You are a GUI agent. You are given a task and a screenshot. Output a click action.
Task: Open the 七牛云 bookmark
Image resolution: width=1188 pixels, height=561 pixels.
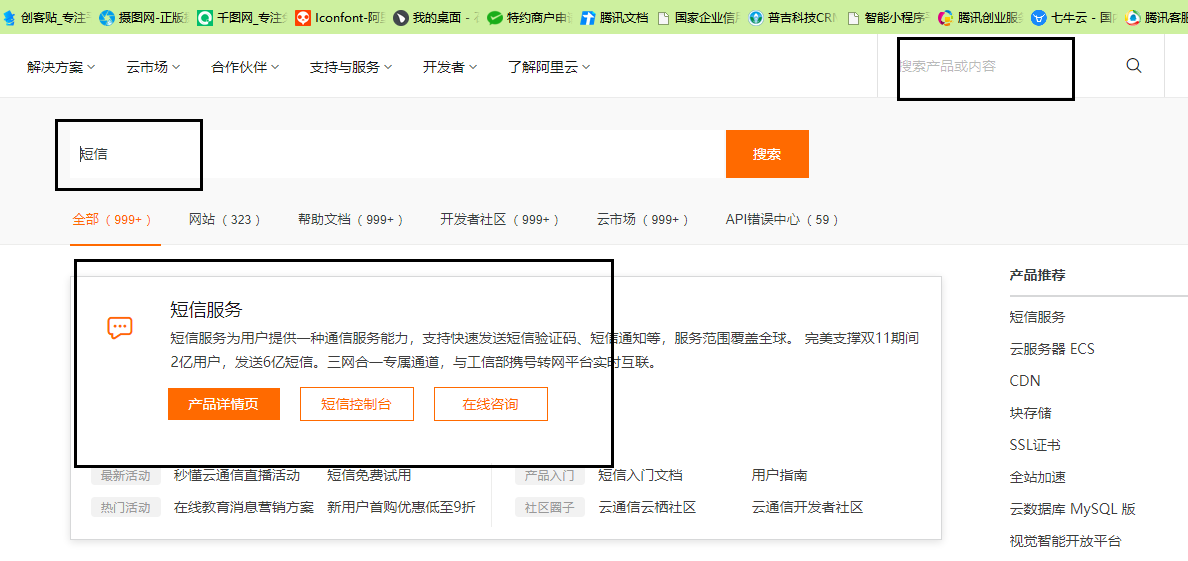1074,17
